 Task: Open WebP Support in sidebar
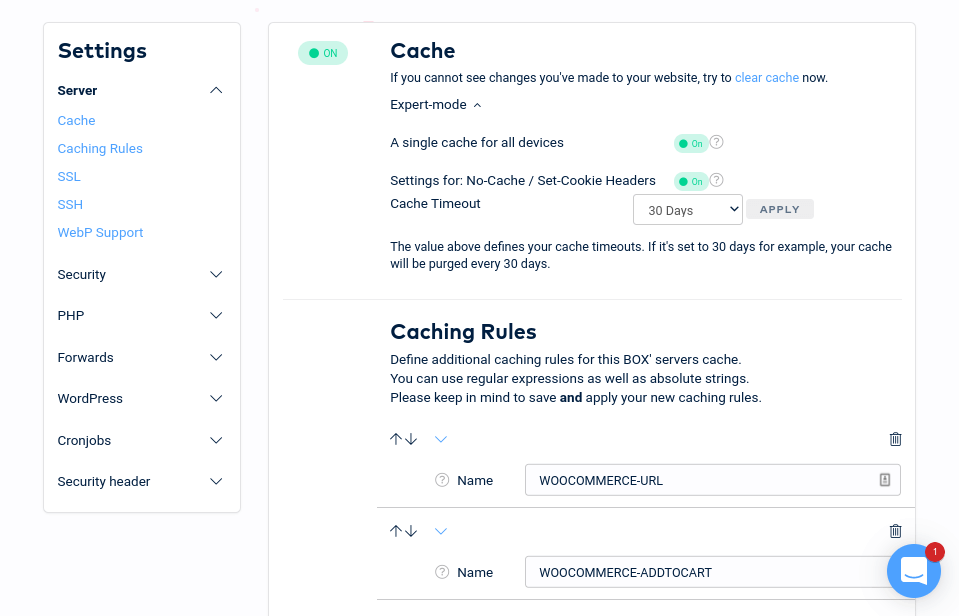point(100,232)
